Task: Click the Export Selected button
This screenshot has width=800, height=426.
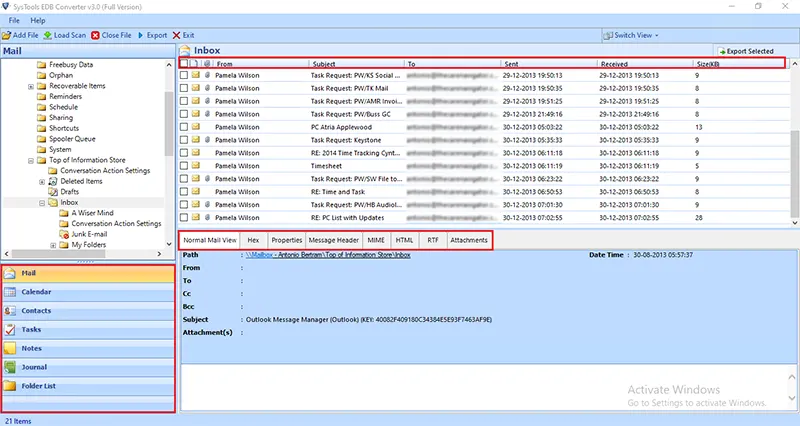Action: click(745, 51)
